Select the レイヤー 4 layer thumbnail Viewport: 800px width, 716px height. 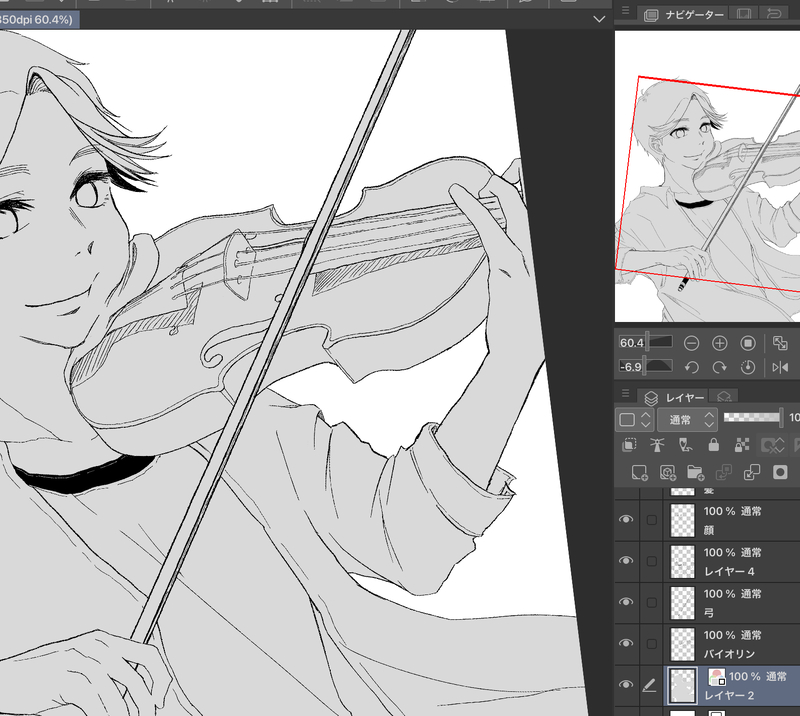coord(683,562)
